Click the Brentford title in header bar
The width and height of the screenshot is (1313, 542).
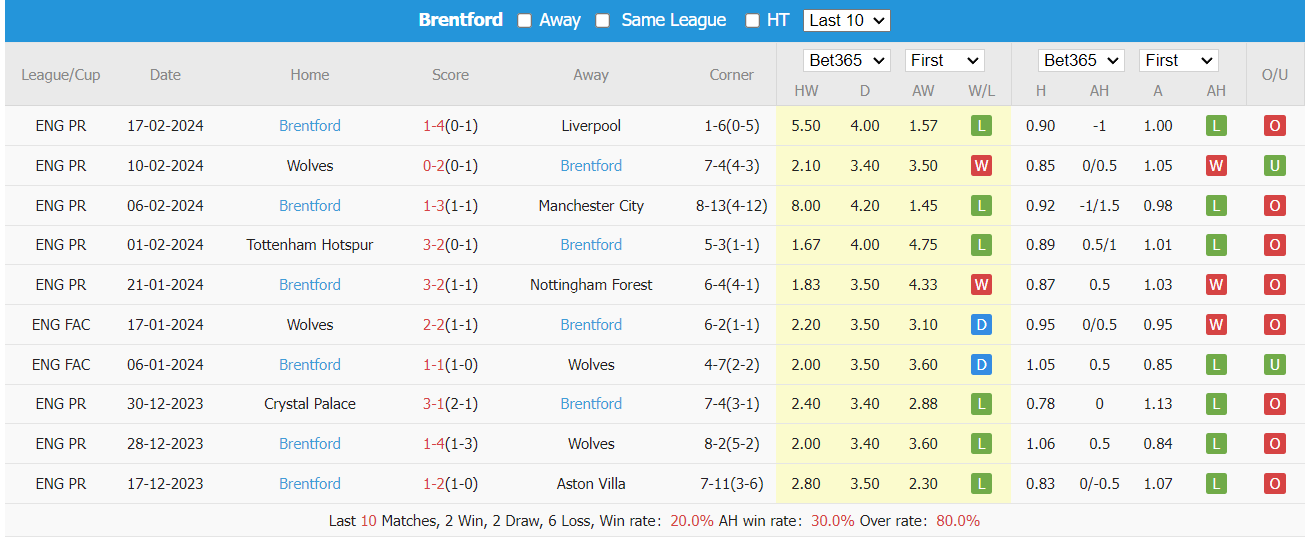pyautogui.click(x=460, y=20)
